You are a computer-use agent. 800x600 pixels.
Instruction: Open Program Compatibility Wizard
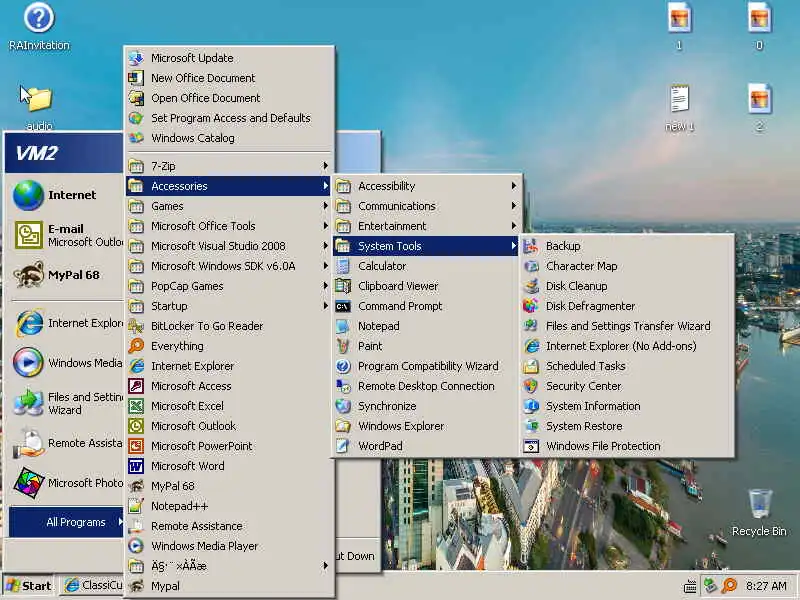(426, 366)
